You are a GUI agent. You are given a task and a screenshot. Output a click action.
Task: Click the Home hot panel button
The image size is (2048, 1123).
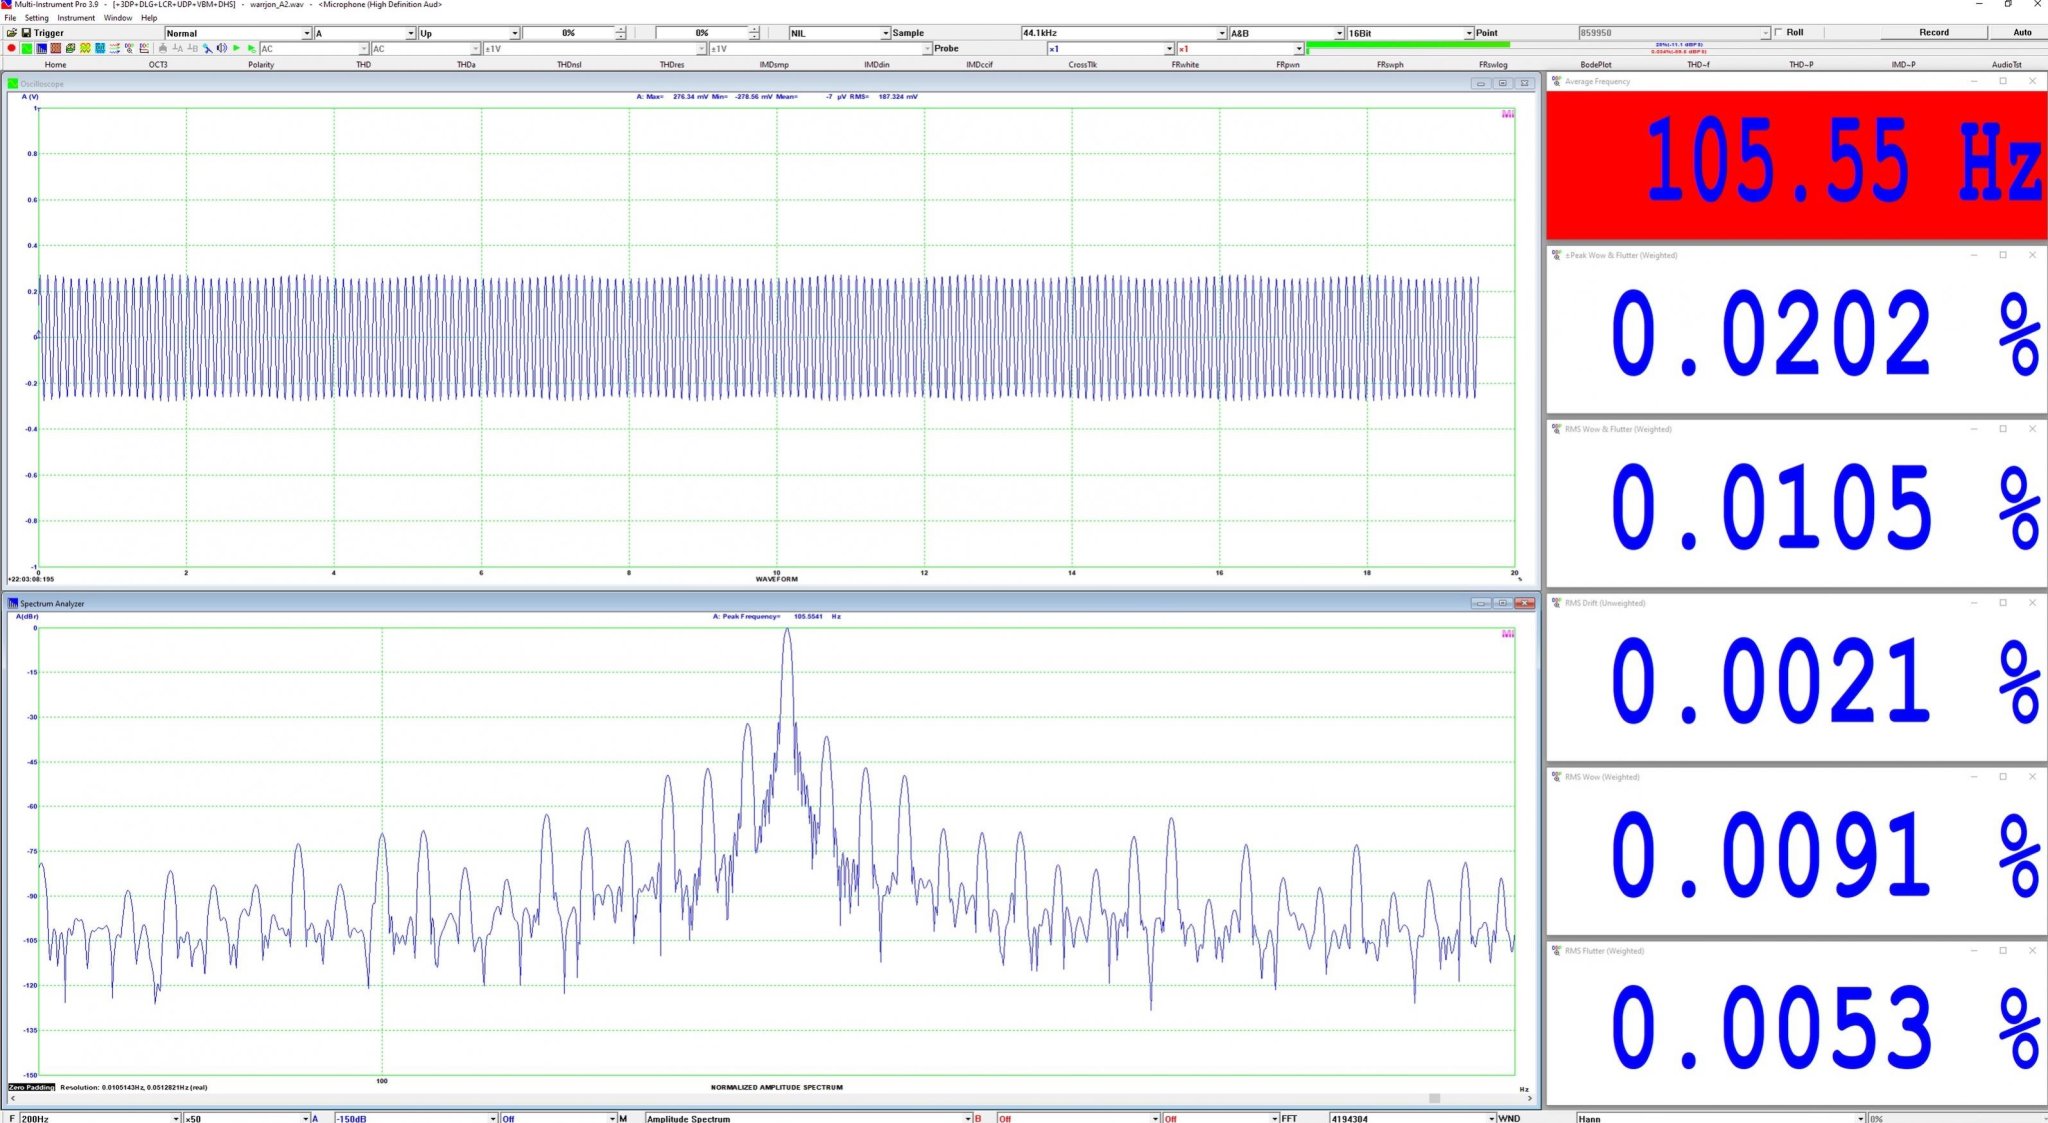click(x=56, y=64)
